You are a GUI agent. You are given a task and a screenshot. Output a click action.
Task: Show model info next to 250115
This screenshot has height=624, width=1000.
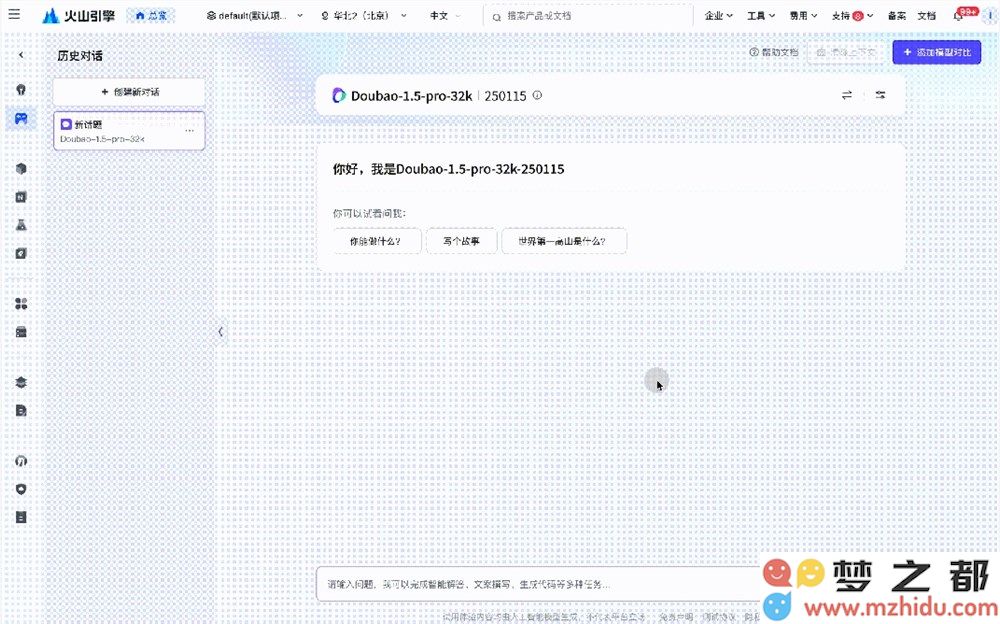[537, 95]
